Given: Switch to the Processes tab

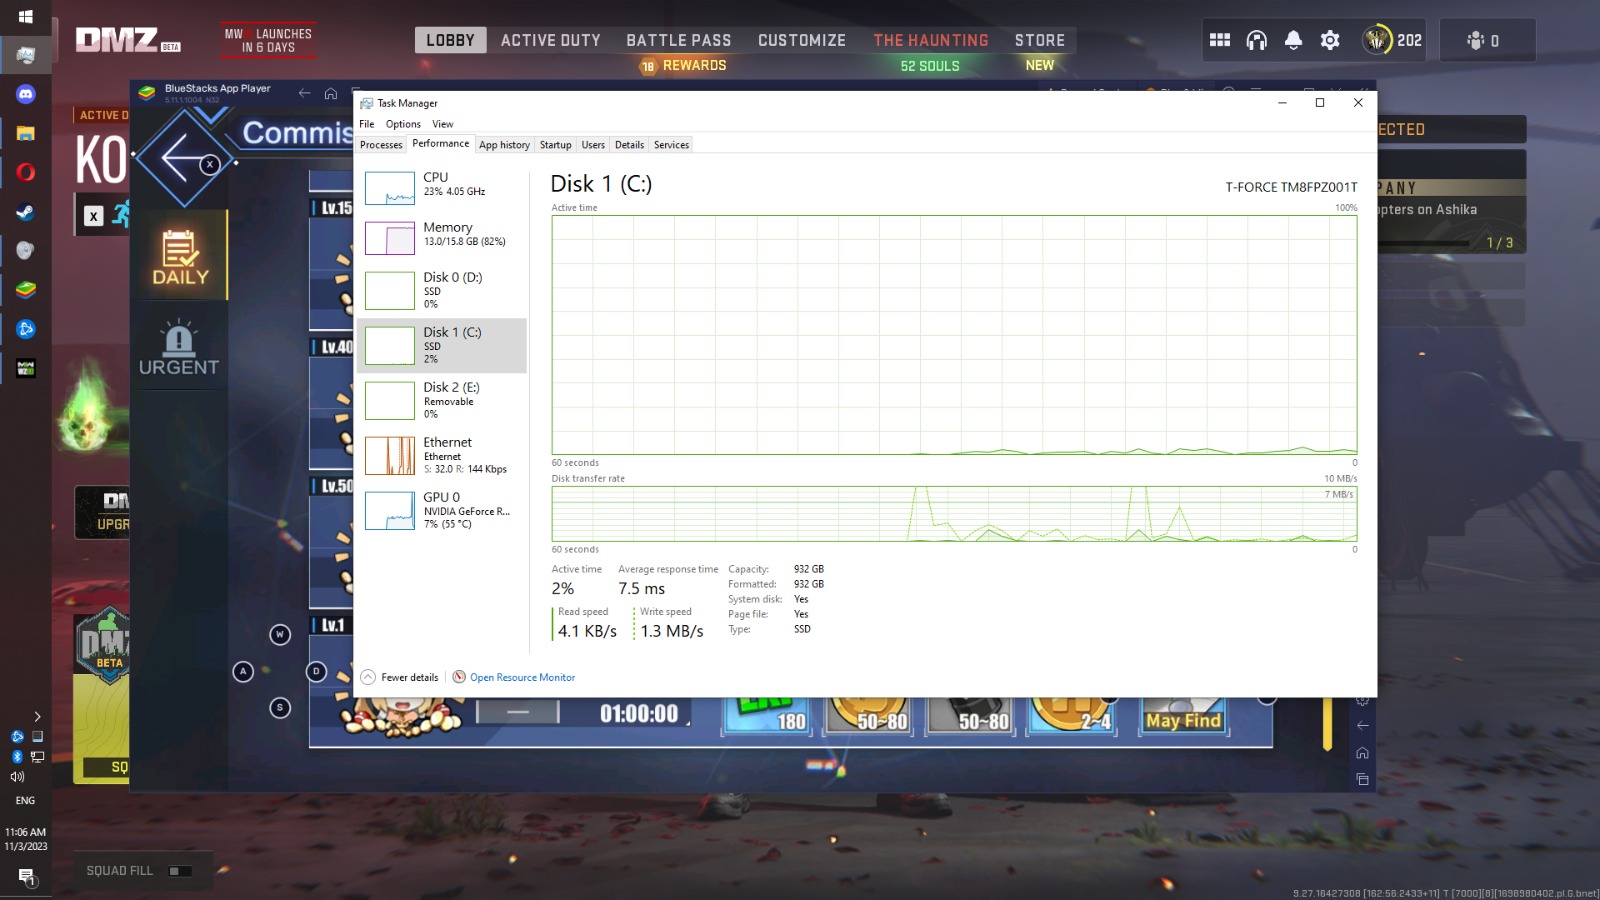Looking at the screenshot, I should 381,145.
